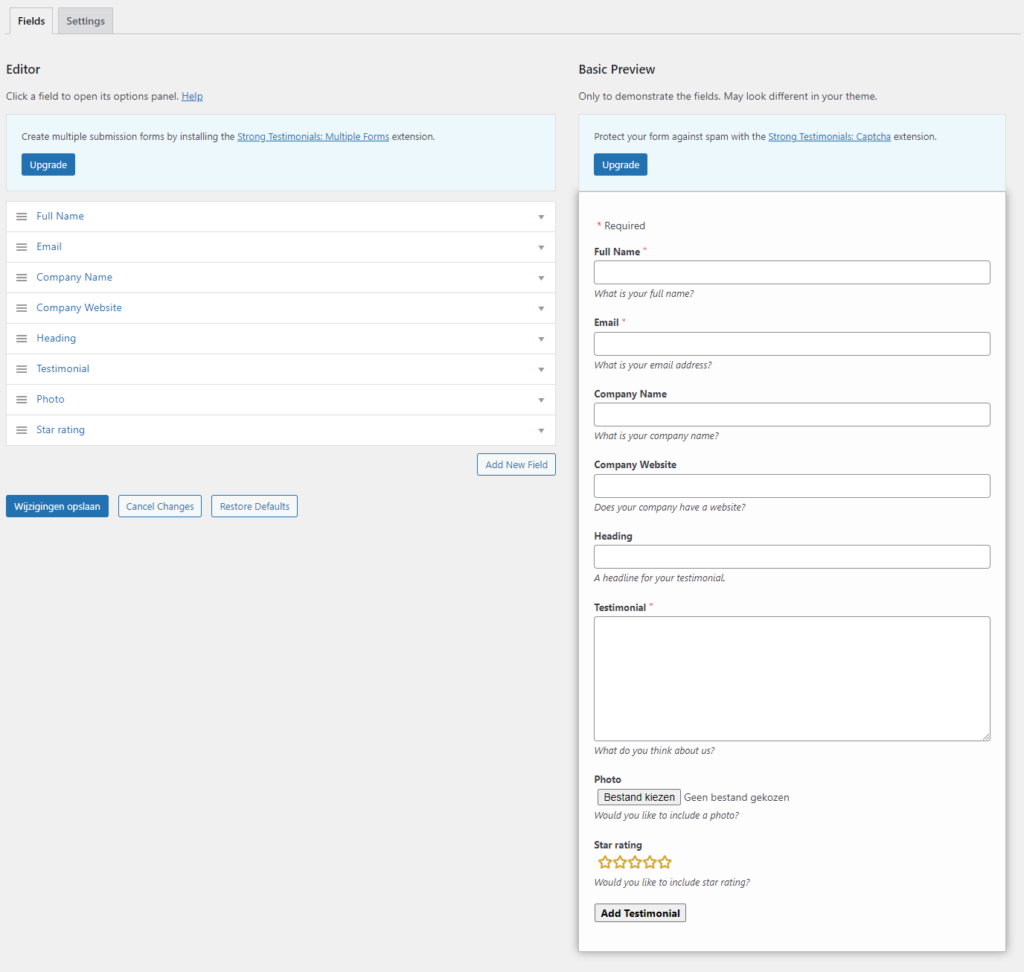Open the Email field row

pos(281,247)
